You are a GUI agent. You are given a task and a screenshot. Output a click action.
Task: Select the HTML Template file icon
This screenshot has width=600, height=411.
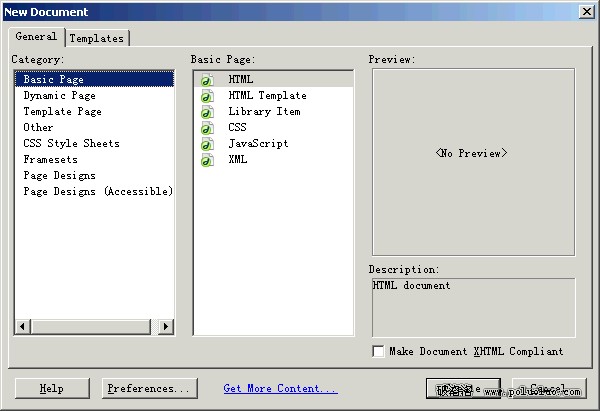pyautogui.click(x=207, y=96)
